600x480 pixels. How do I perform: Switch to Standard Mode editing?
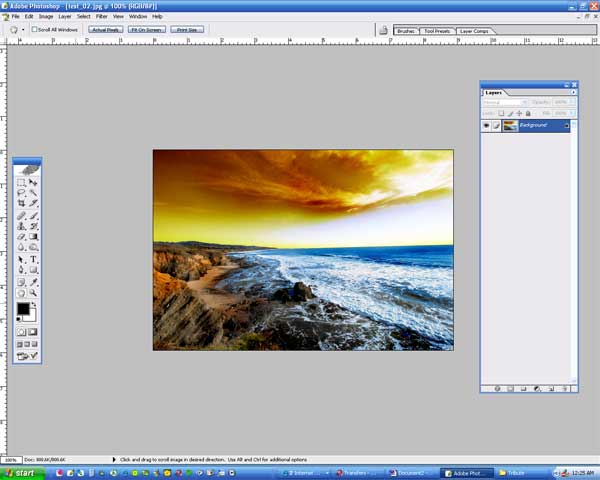(21, 332)
